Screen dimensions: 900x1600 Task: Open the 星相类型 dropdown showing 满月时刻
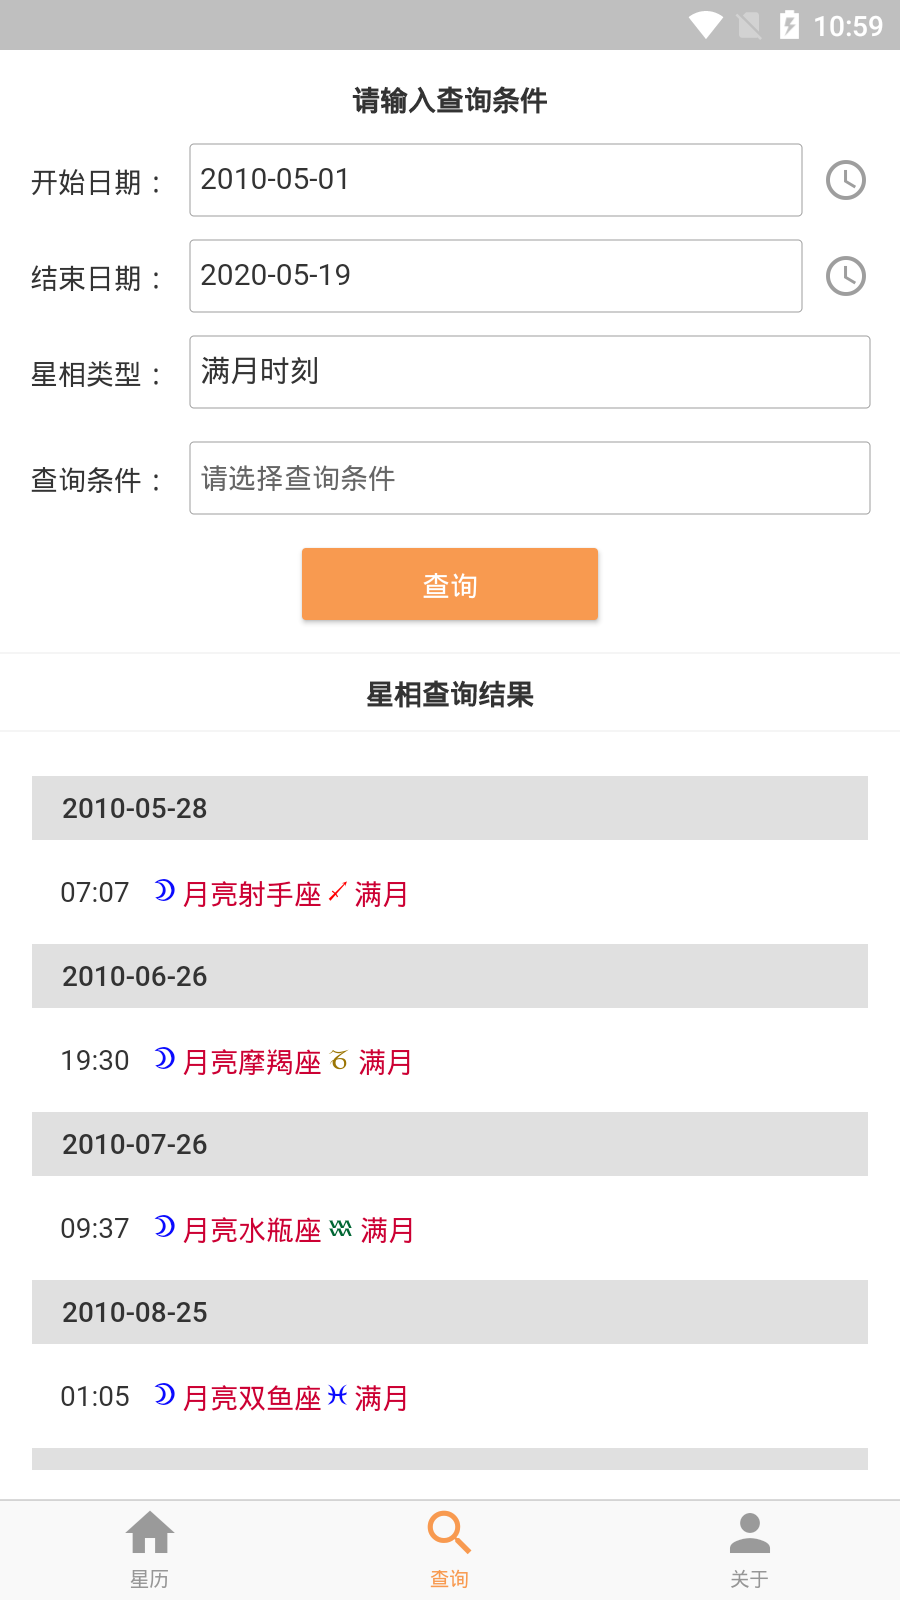pyautogui.click(x=529, y=372)
